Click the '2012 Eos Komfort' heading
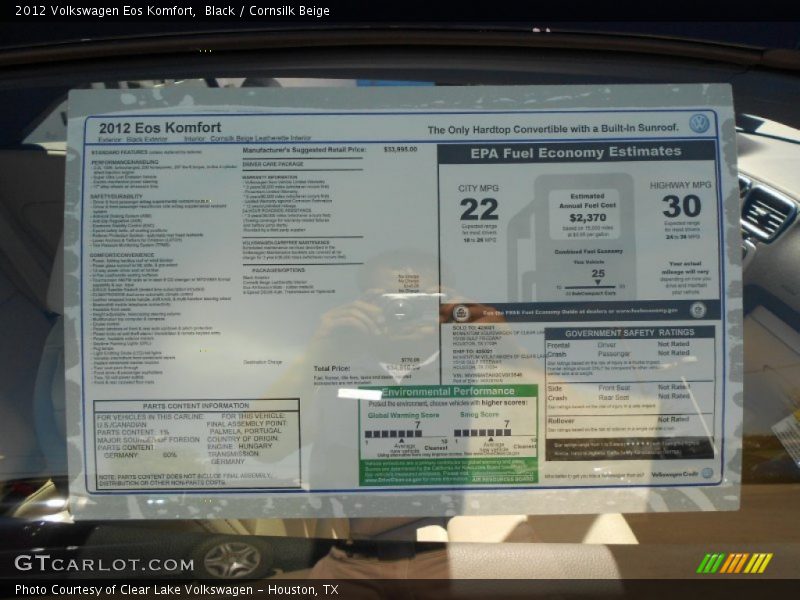The height and width of the screenshot is (600, 800). point(160,128)
